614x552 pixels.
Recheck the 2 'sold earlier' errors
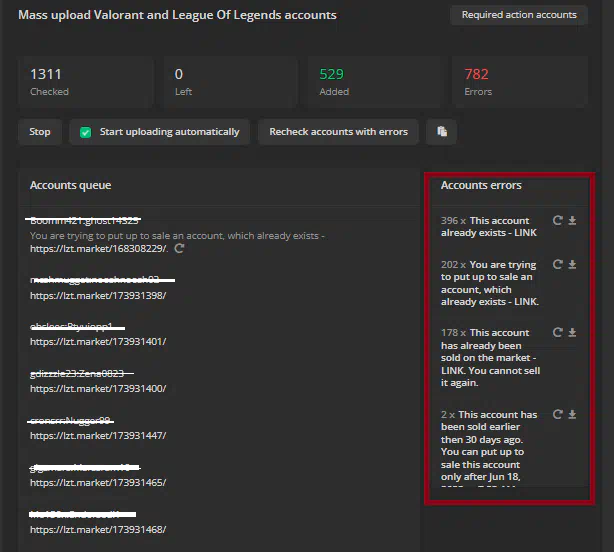click(x=558, y=414)
